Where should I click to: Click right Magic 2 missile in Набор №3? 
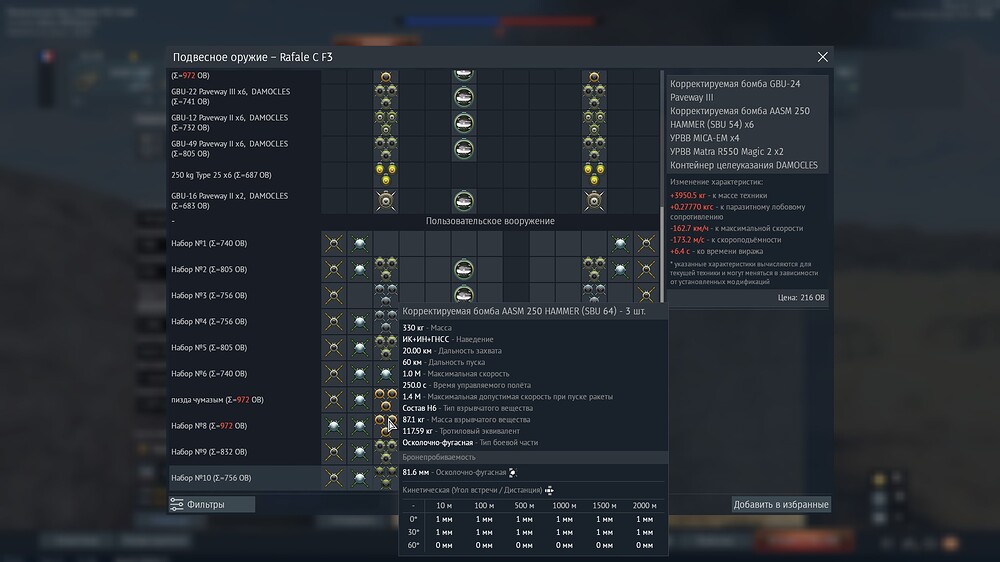click(646, 295)
